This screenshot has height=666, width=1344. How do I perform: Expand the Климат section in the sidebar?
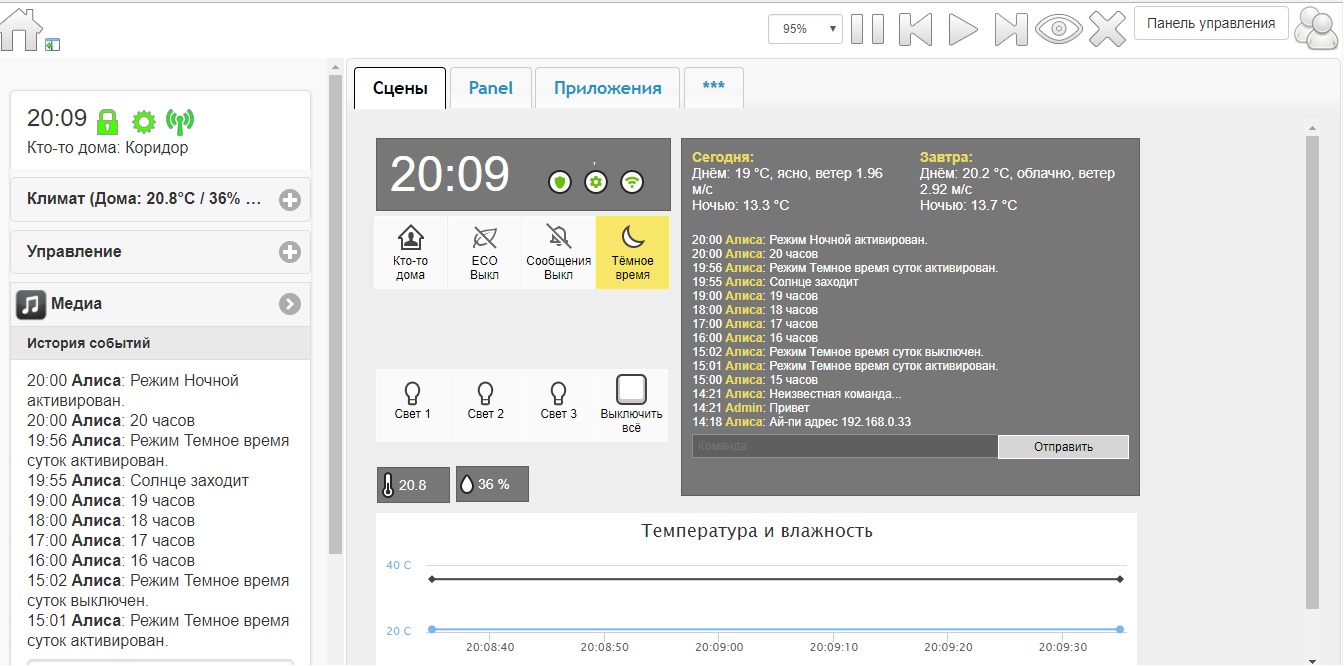[x=290, y=200]
